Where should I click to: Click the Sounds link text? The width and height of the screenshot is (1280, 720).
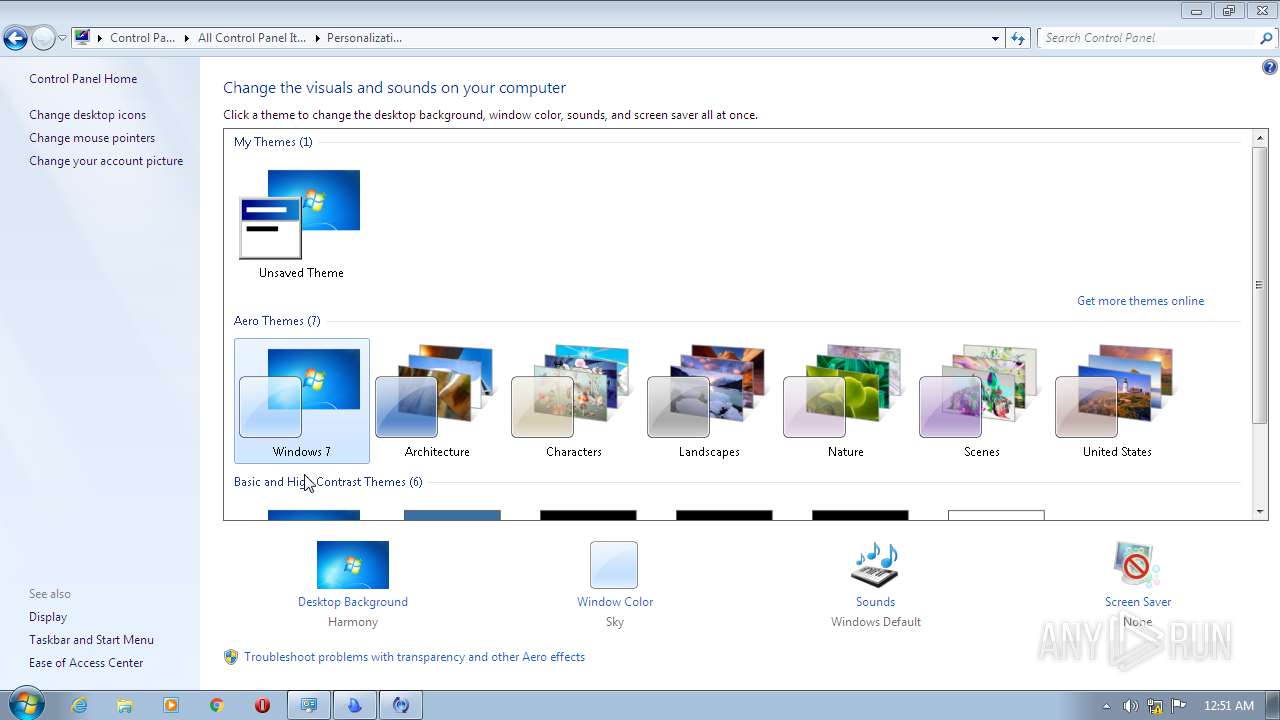(x=875, y=602)
